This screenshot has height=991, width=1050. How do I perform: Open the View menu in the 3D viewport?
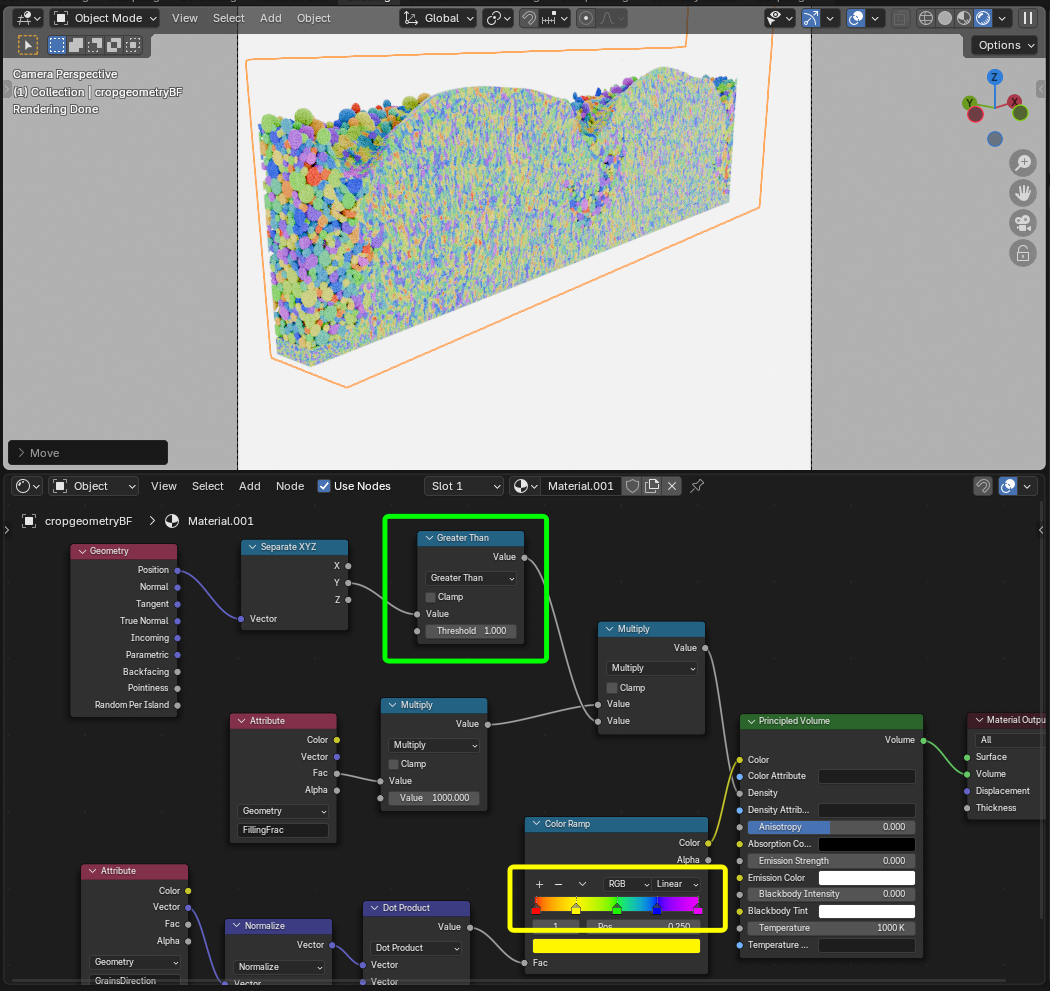184,18
